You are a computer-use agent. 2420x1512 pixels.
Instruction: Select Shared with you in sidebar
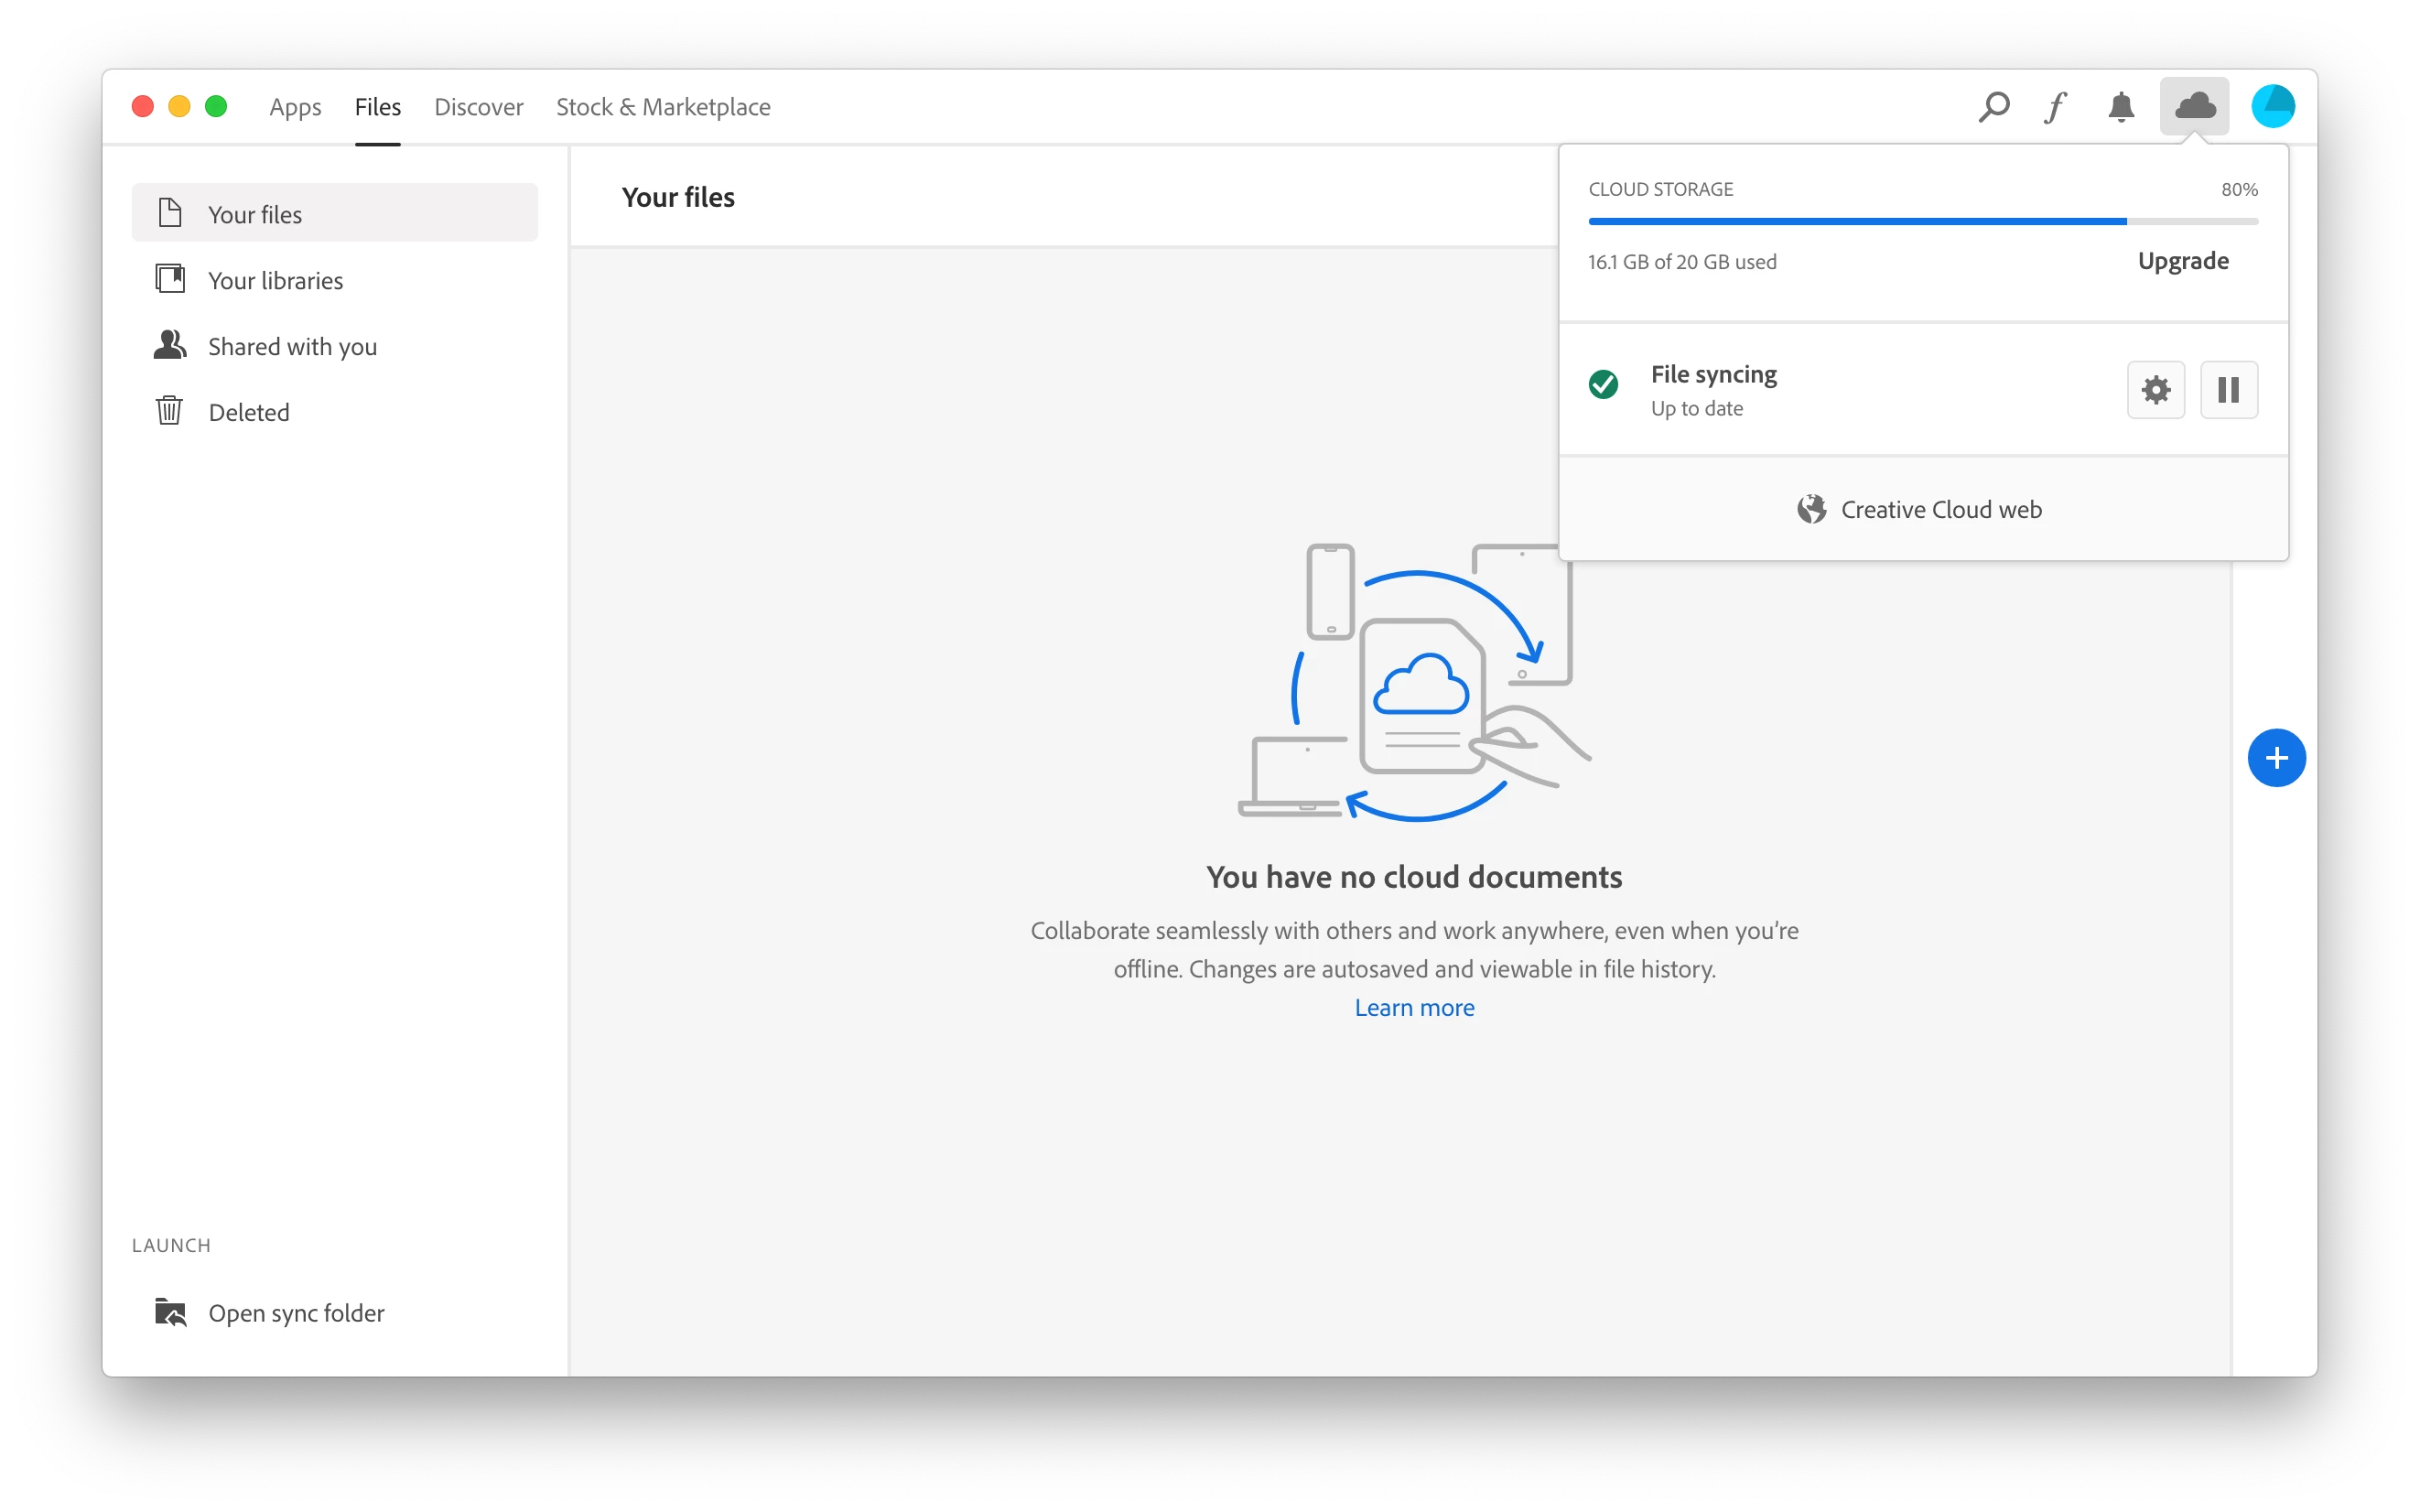(x=292, y=347)
